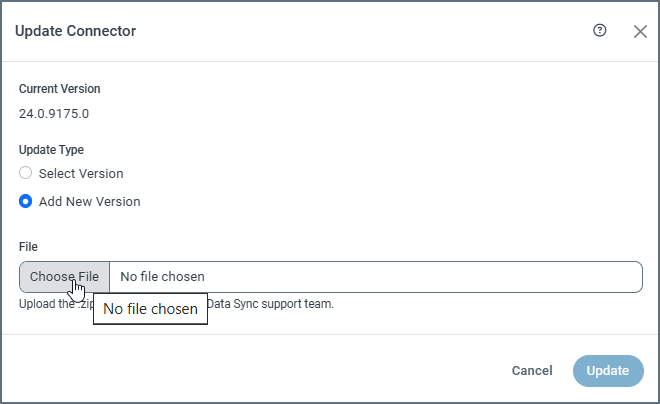Click the Update Connector dialog title
The image size is (660, 404).
75,31
